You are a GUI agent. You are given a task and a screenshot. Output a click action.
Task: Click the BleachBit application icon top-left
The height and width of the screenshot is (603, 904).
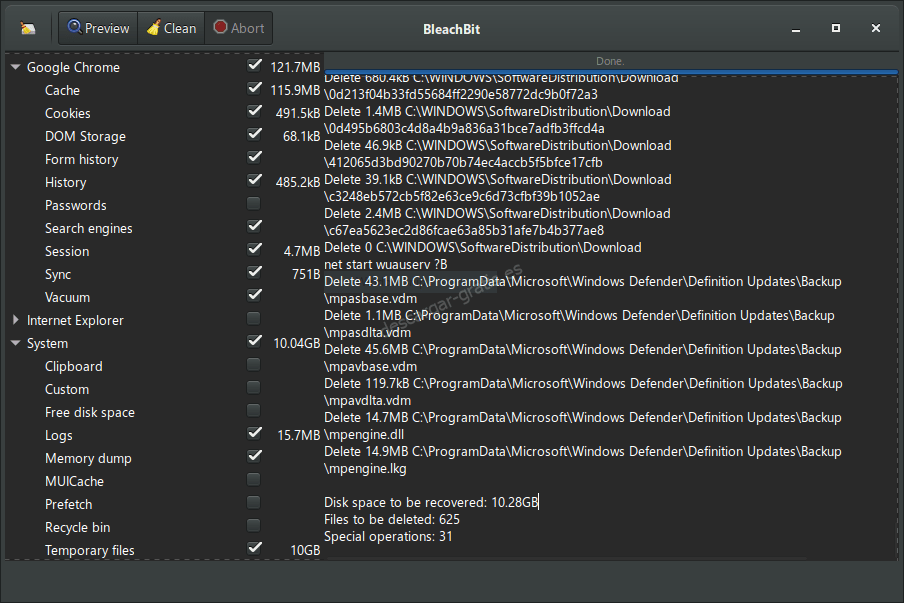[27, 28]
